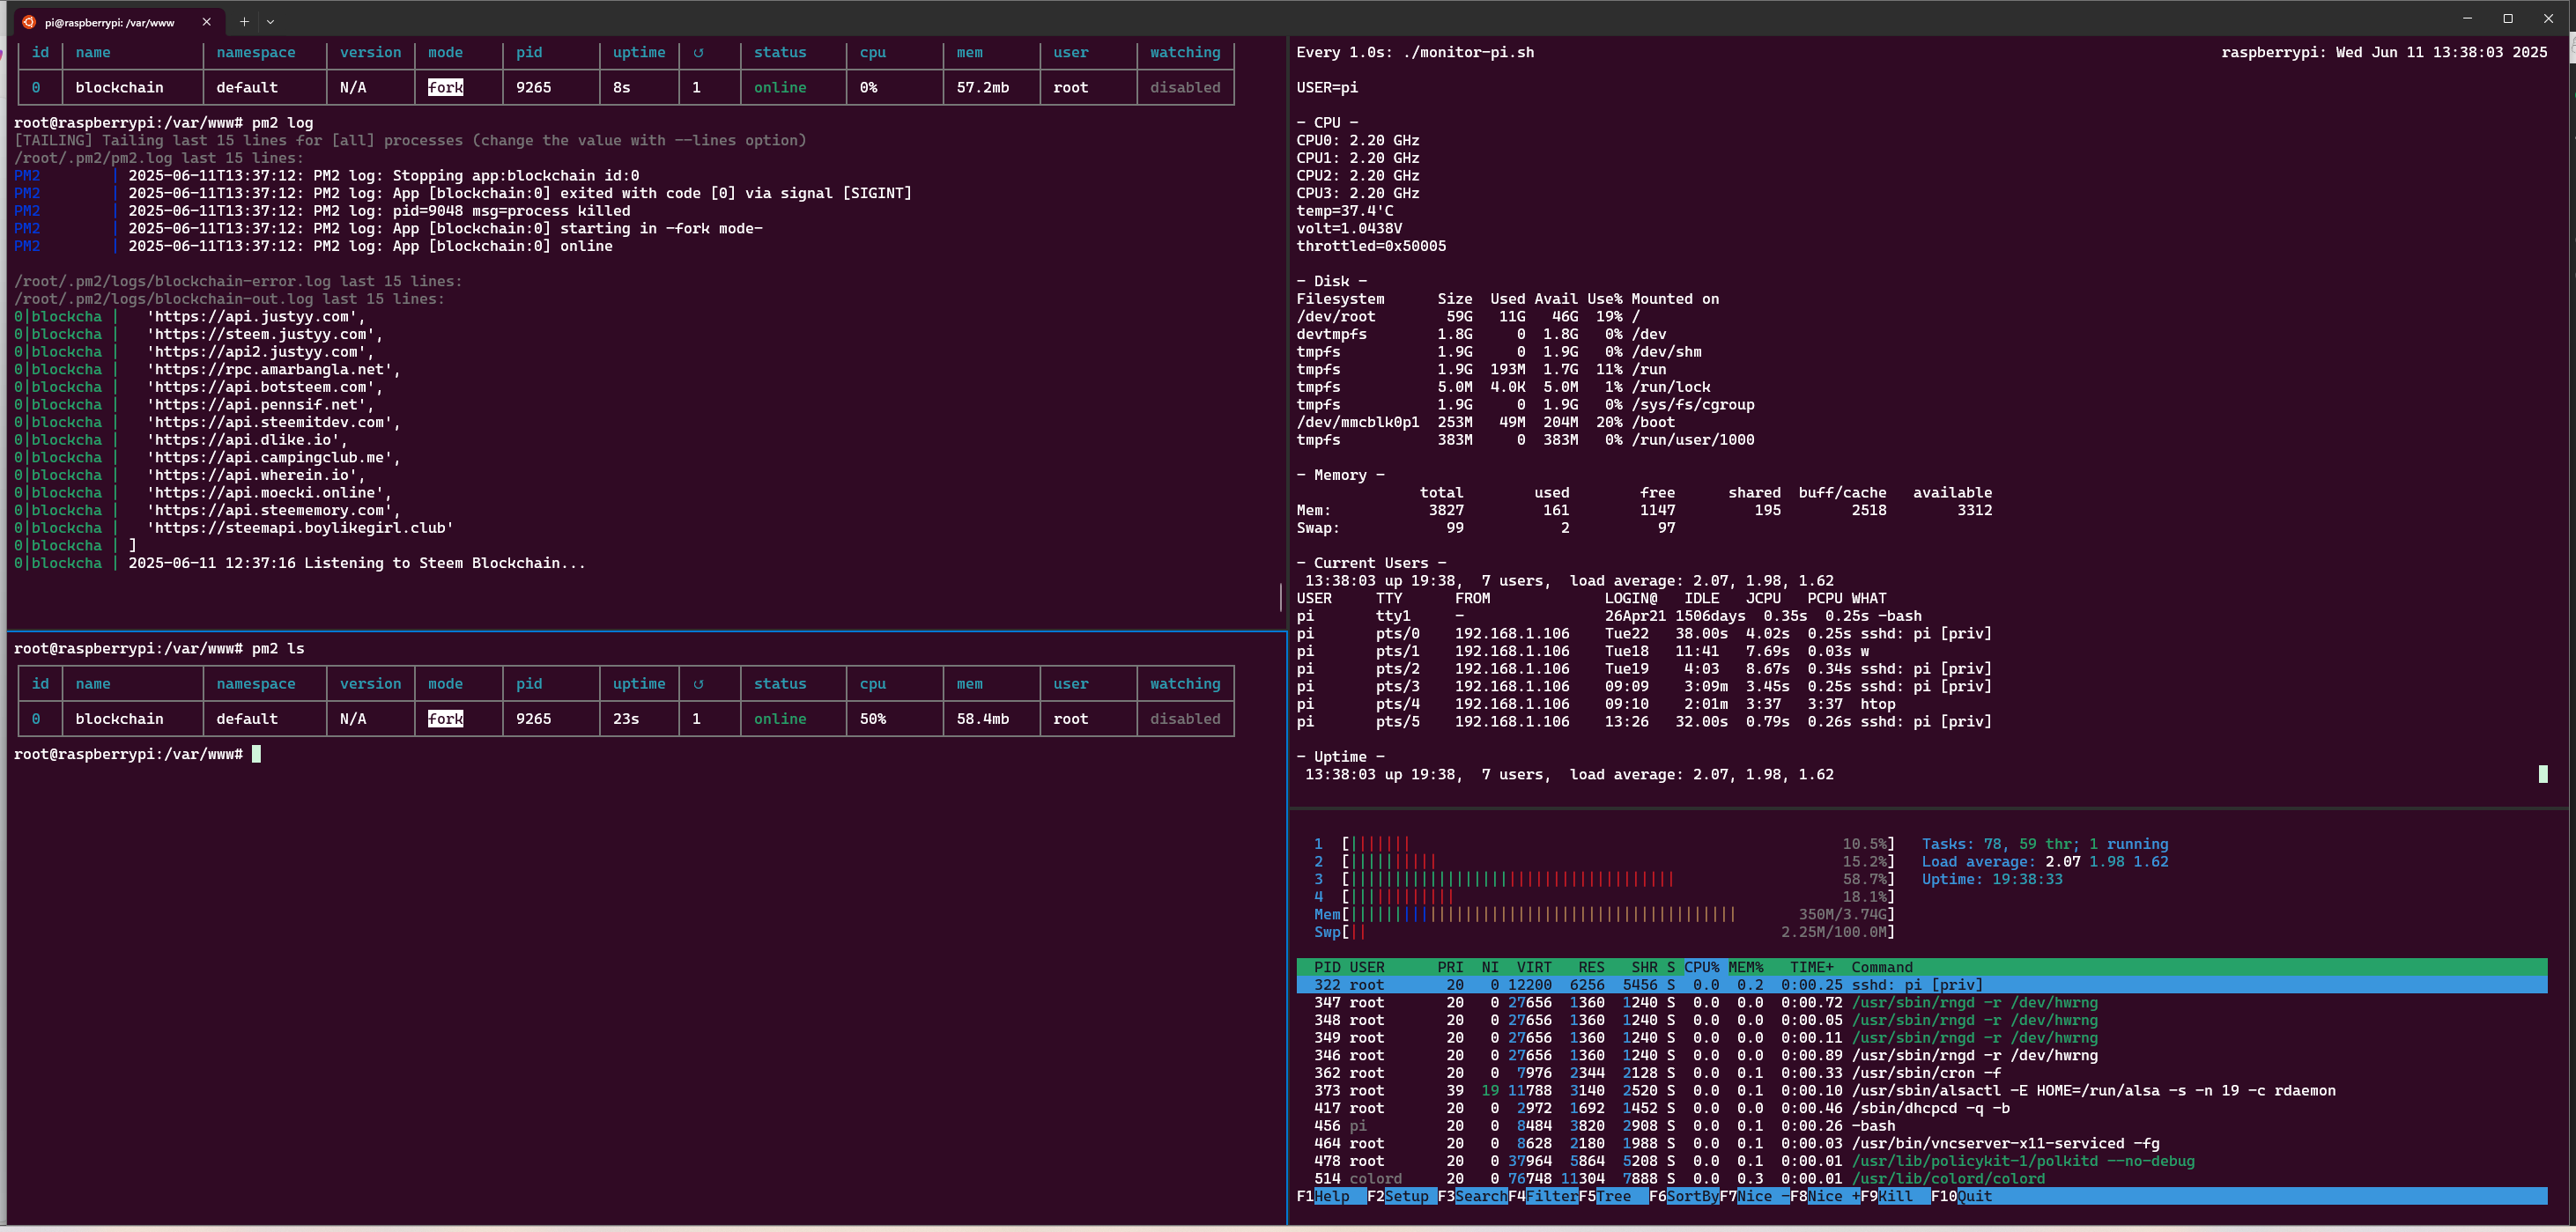Maximize the terminal window
The image size is (2576, 1232).
click(2507, 19)
